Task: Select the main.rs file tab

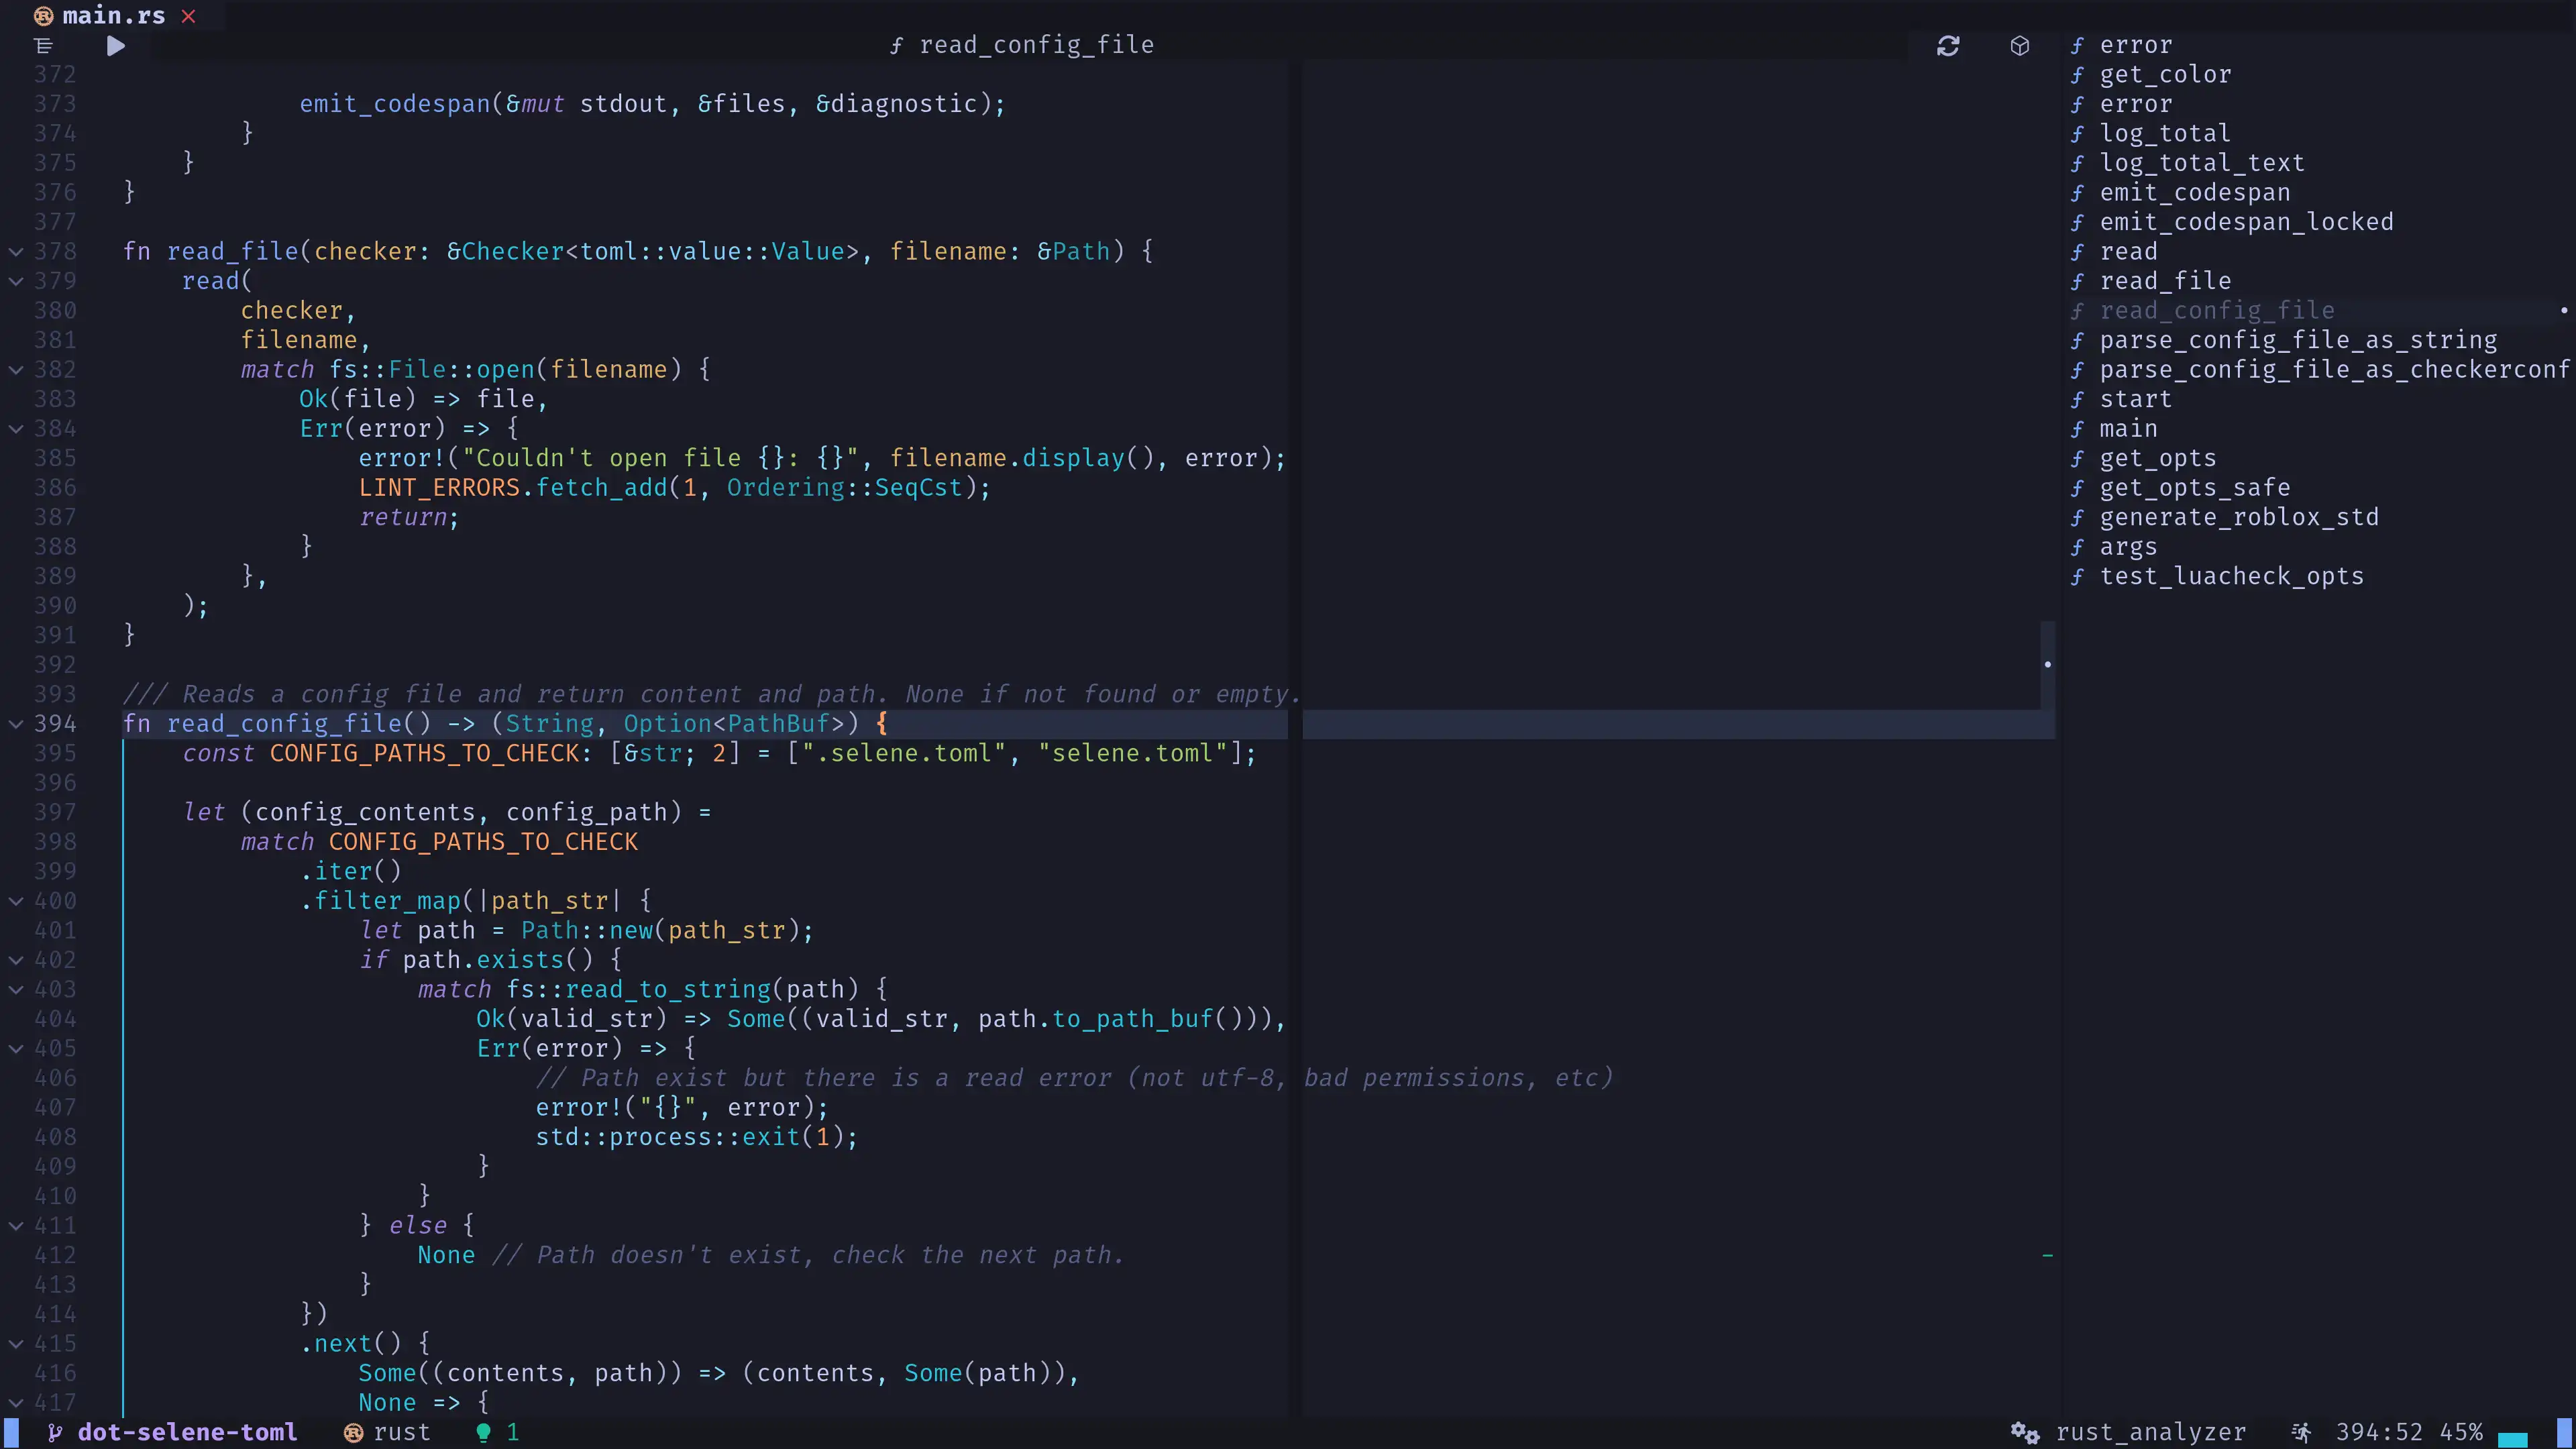Action: pyautogui.click(x=114, y=16)
